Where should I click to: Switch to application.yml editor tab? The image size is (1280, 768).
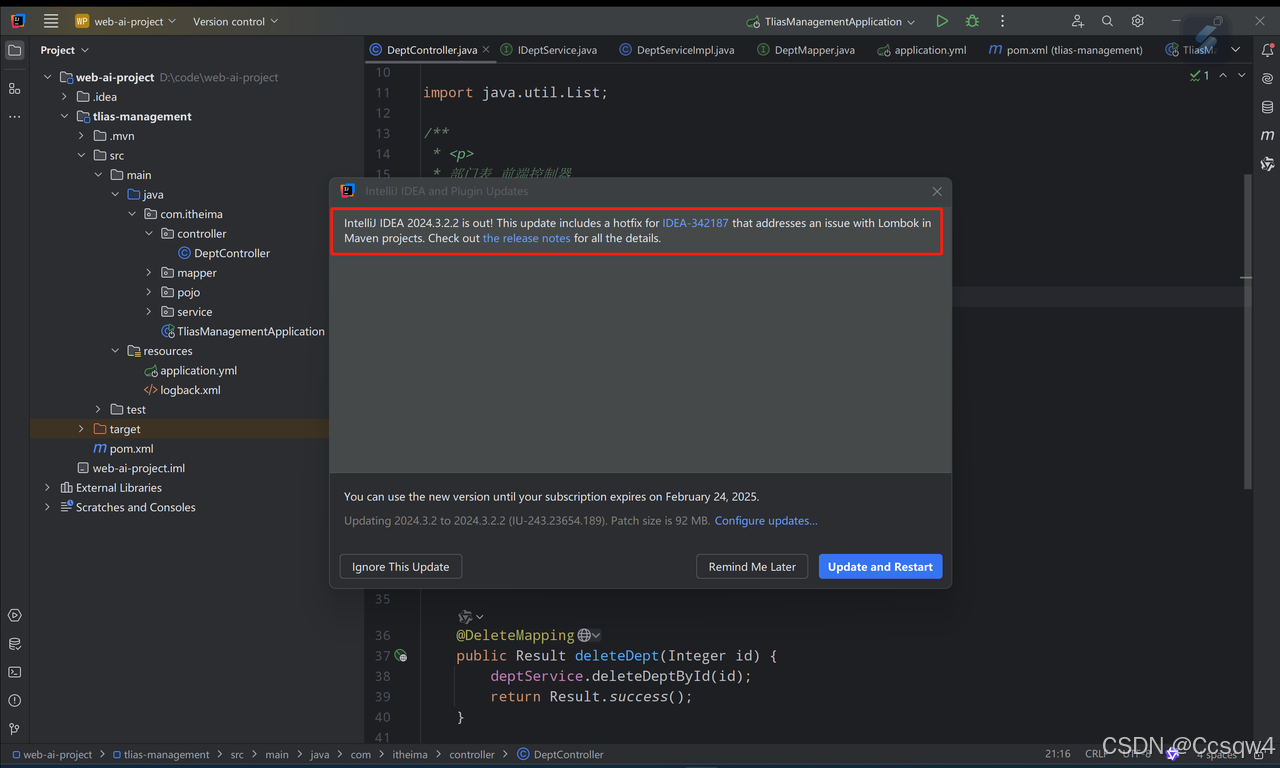click(x=921, y=50)
